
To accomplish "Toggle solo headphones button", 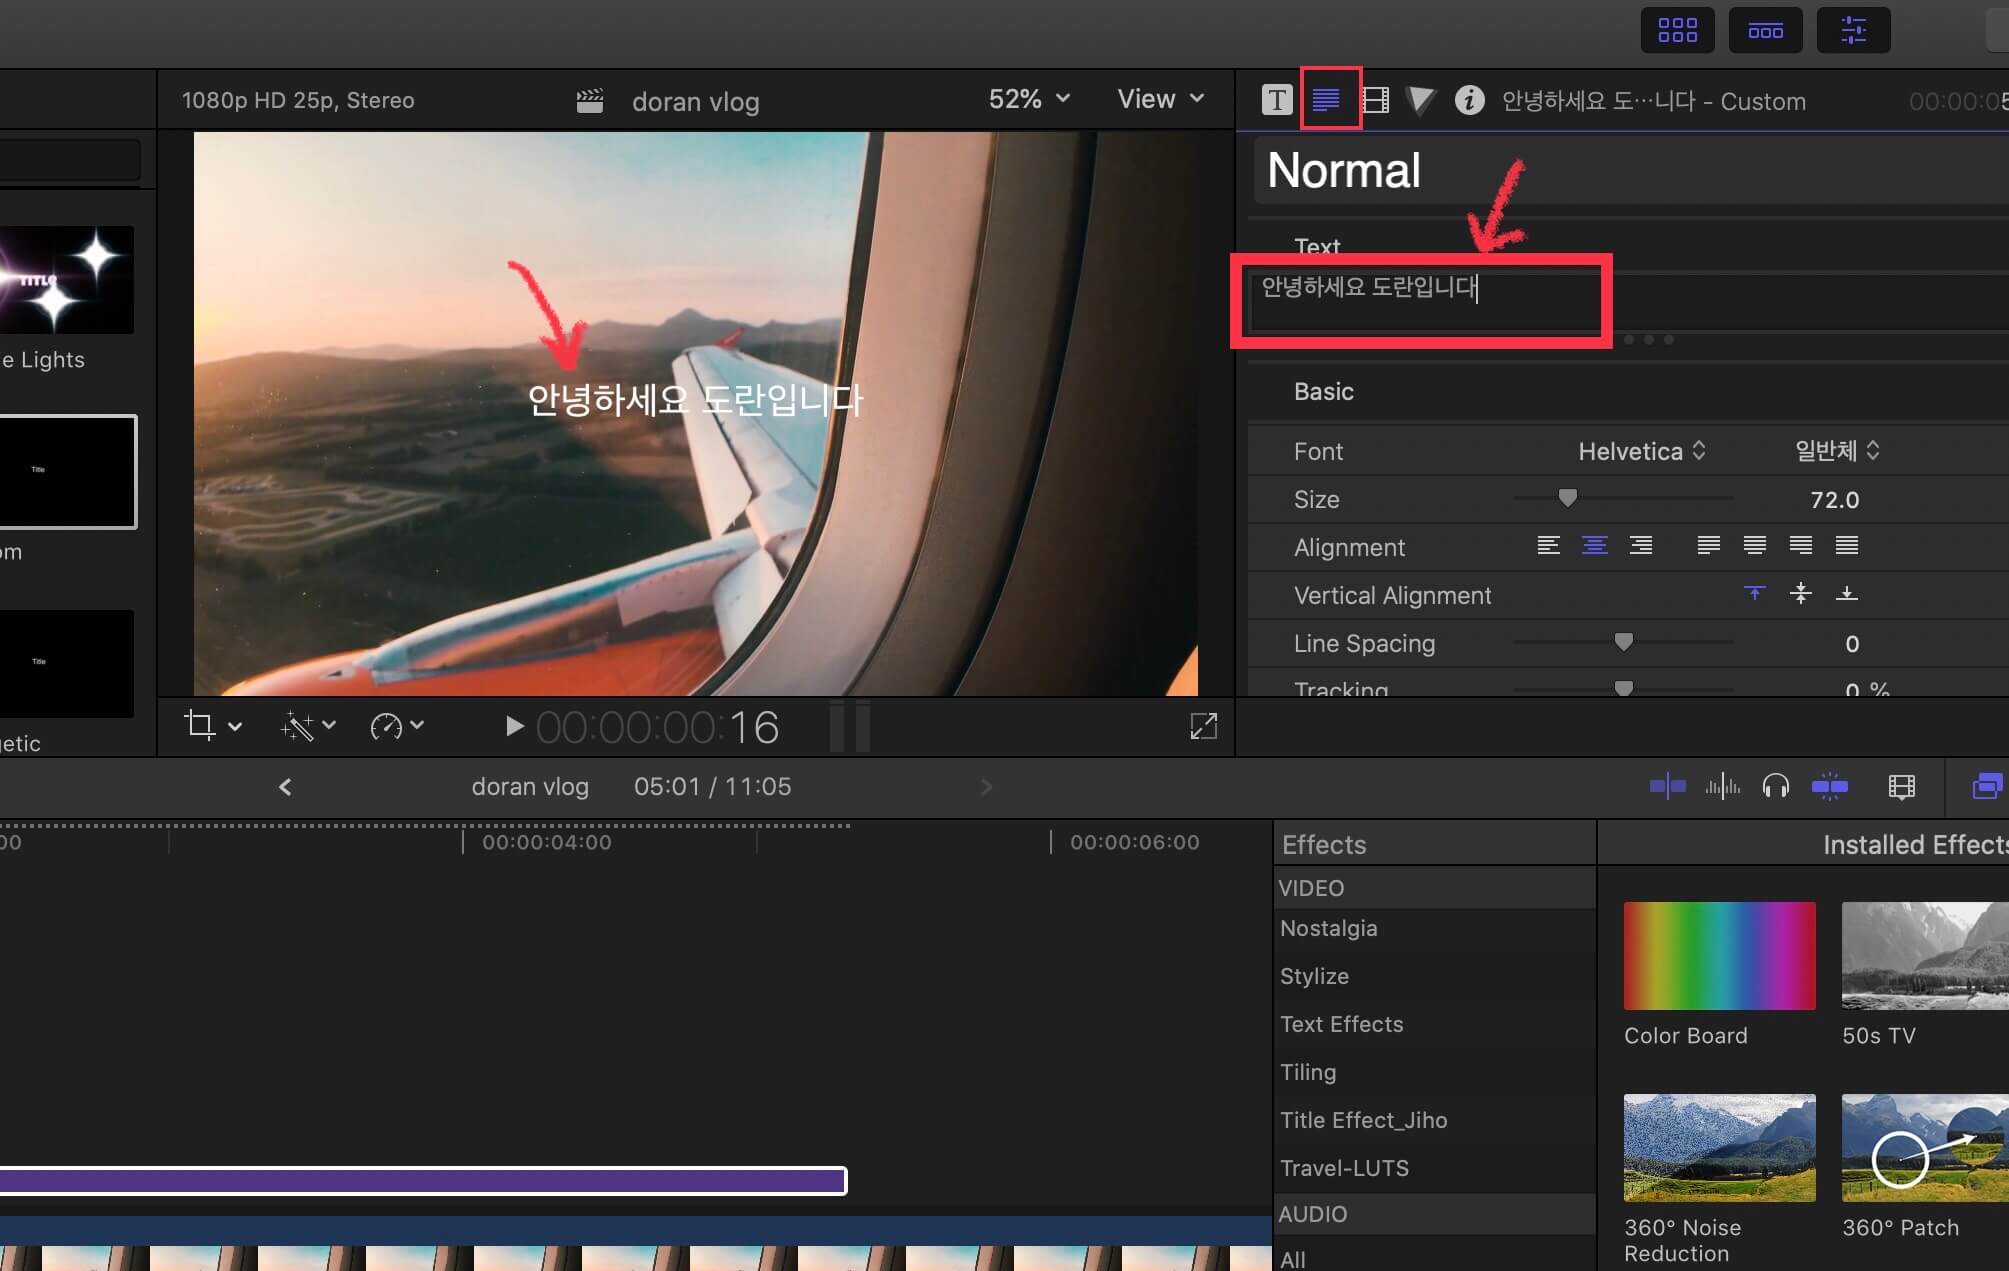I will 1775,787.
